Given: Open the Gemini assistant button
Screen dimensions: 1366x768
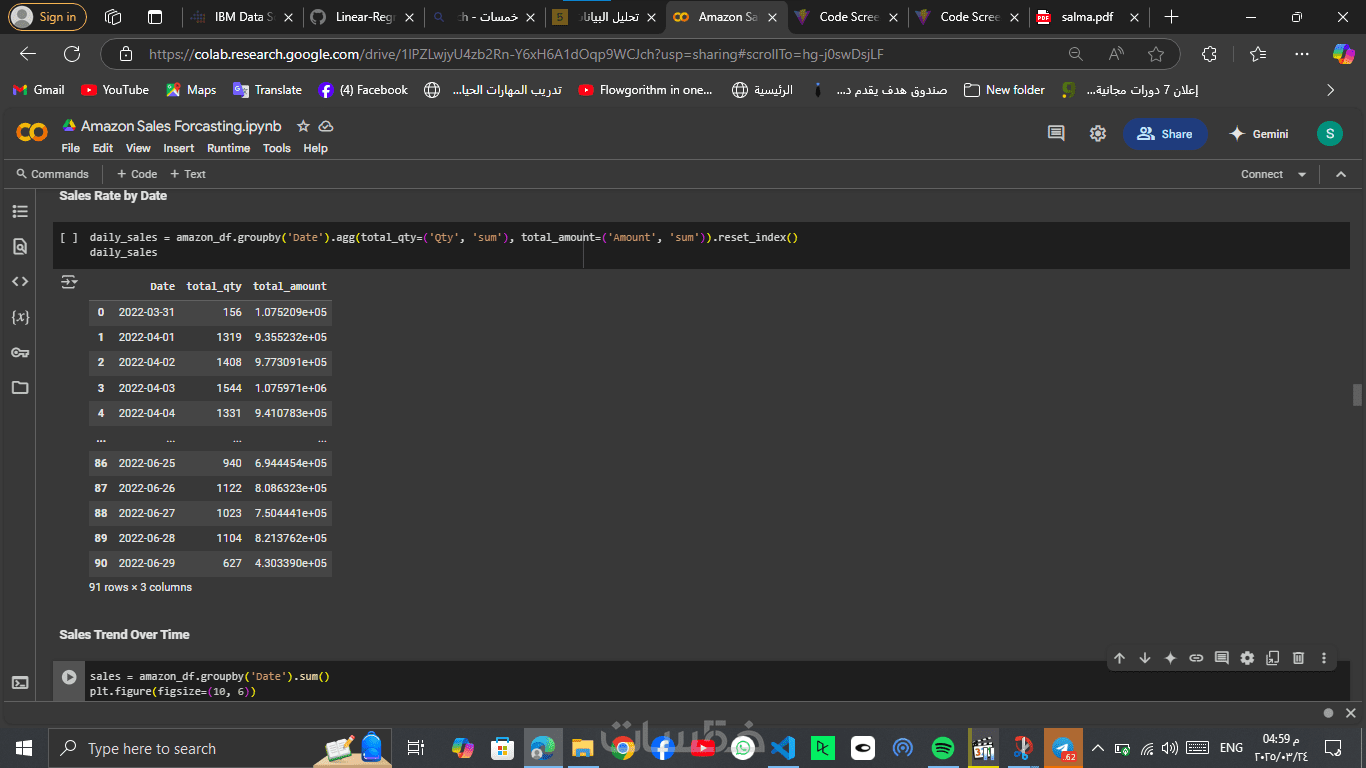Looking at the screenshot, I should tap(1258, 133).
